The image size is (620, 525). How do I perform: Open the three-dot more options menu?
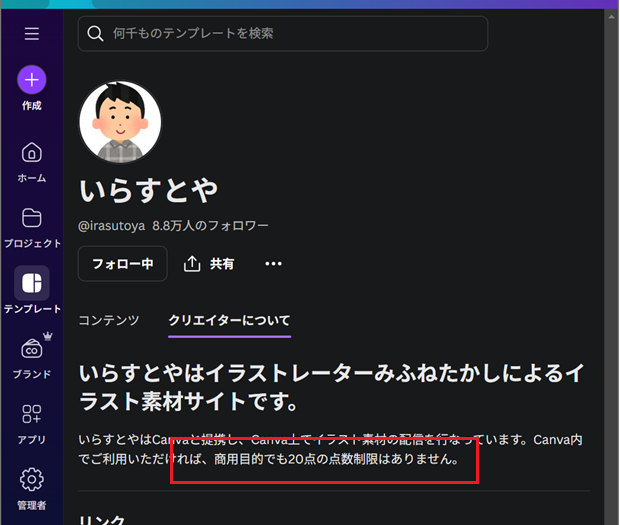274,264
